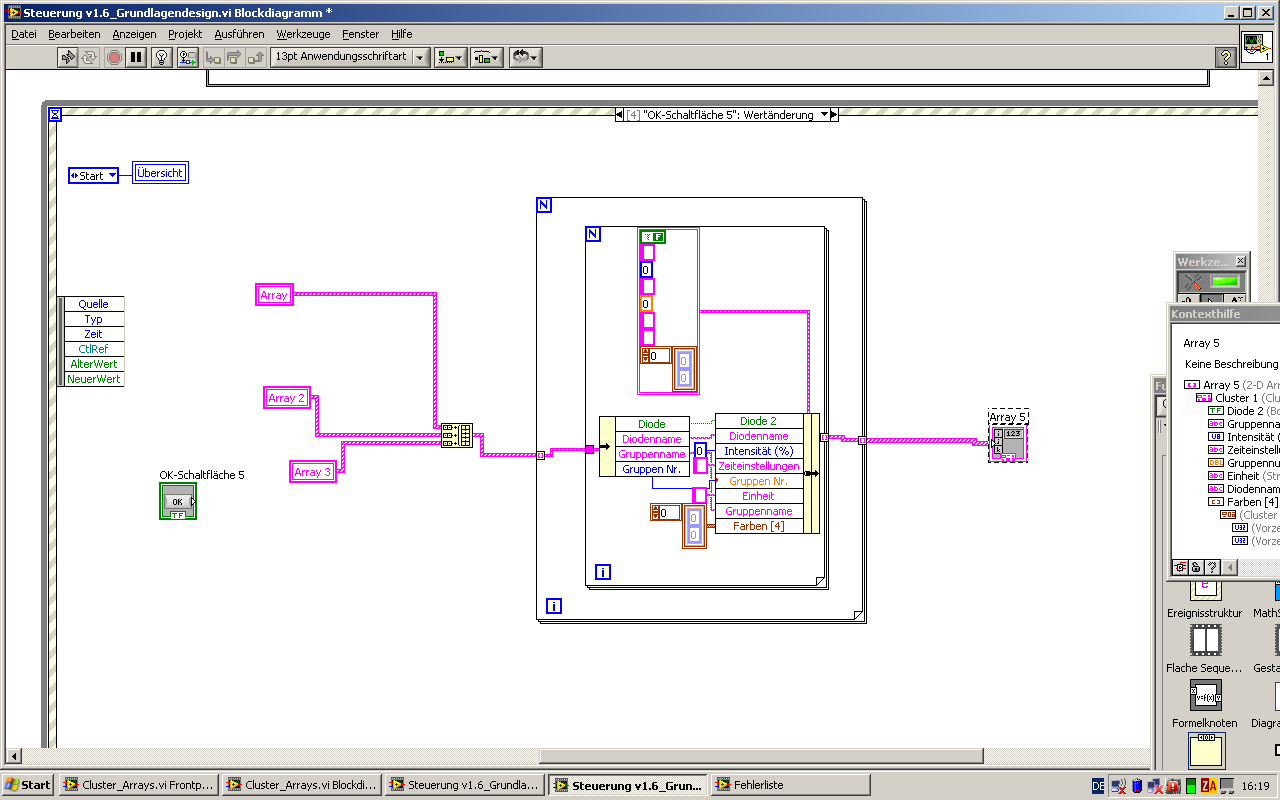The image size is (1280, 800).
Task: Click the Run arrow in the toolbar
Action: click(x=68, y=58)
